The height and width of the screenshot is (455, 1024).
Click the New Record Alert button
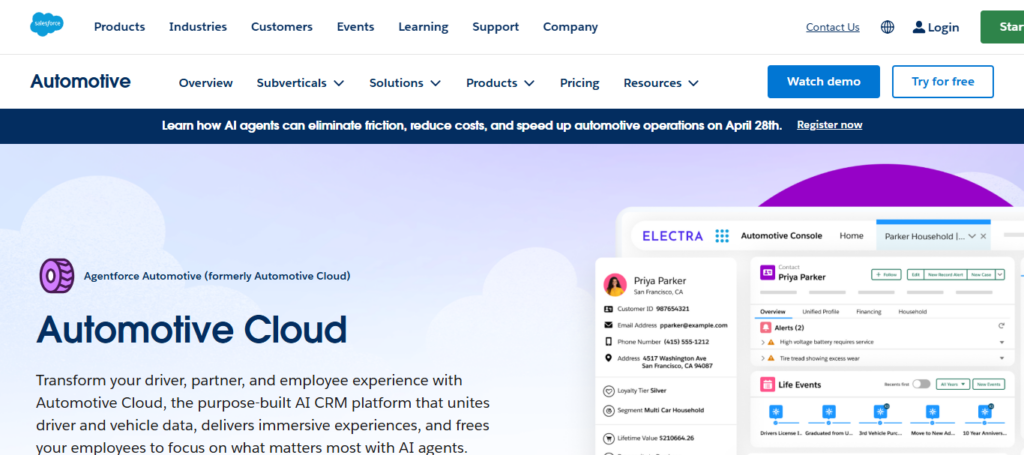point(946,275)
